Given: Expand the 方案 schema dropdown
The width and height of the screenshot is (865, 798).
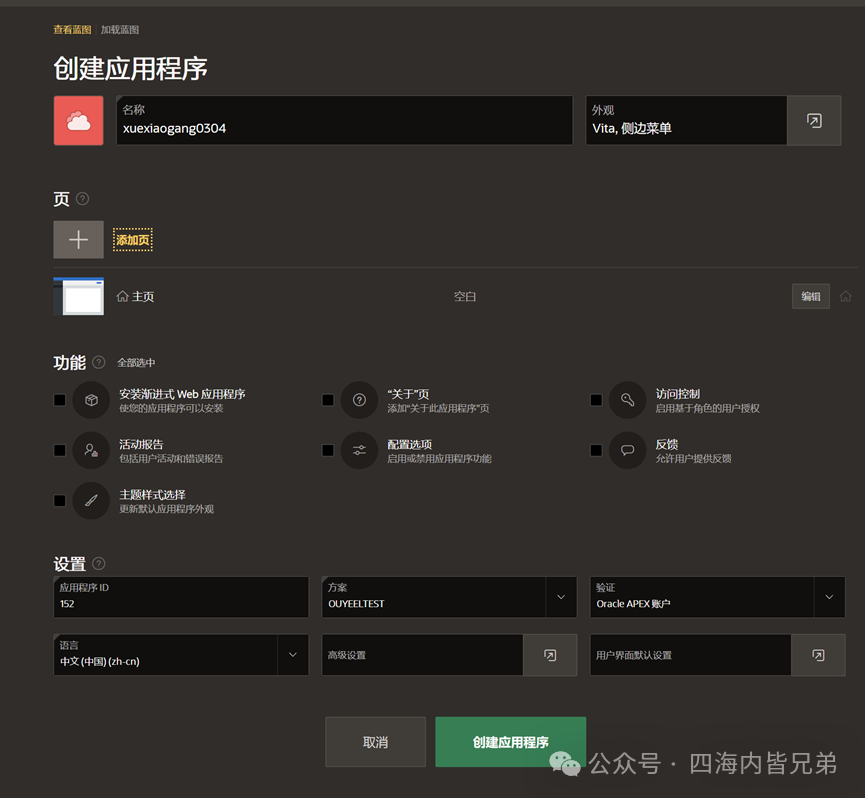Looking at the screenshot, I should 561,597.
